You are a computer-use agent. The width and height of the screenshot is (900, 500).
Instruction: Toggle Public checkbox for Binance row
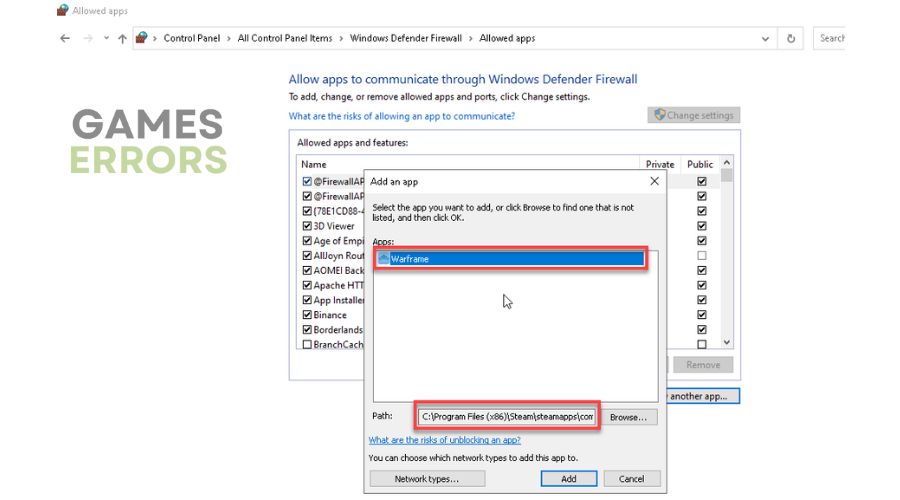(x=701, y=315)
